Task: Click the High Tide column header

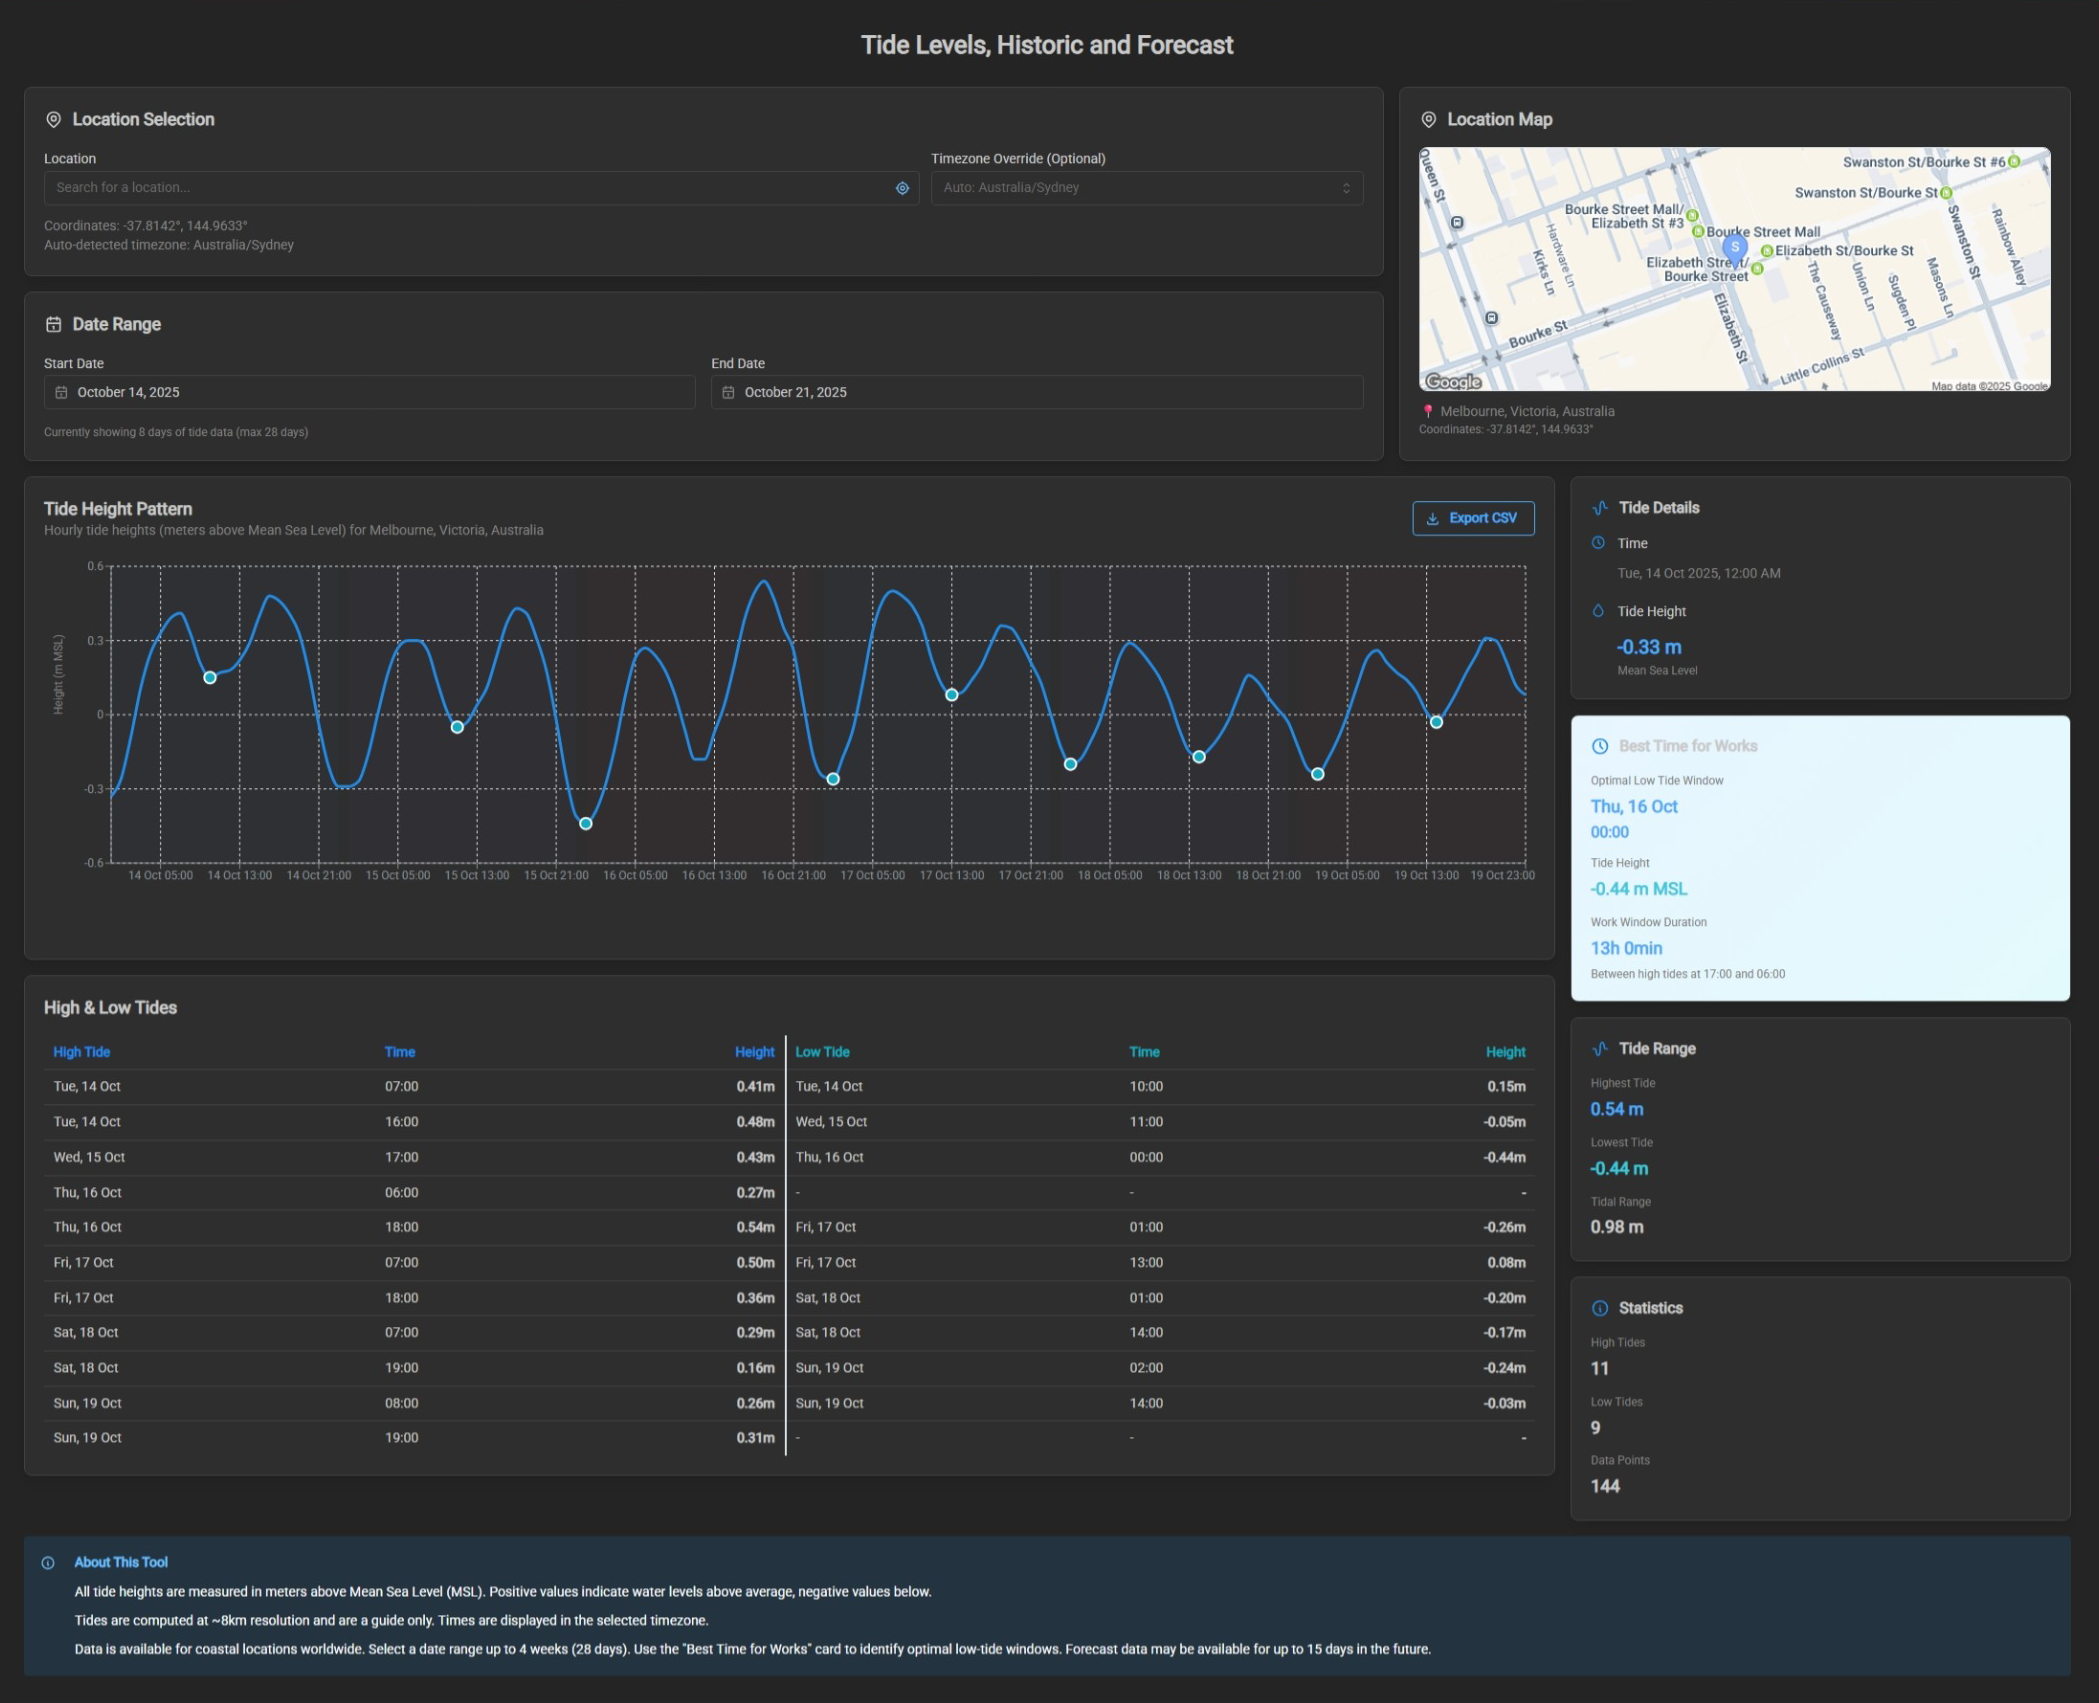Action: pos(82,1052)
